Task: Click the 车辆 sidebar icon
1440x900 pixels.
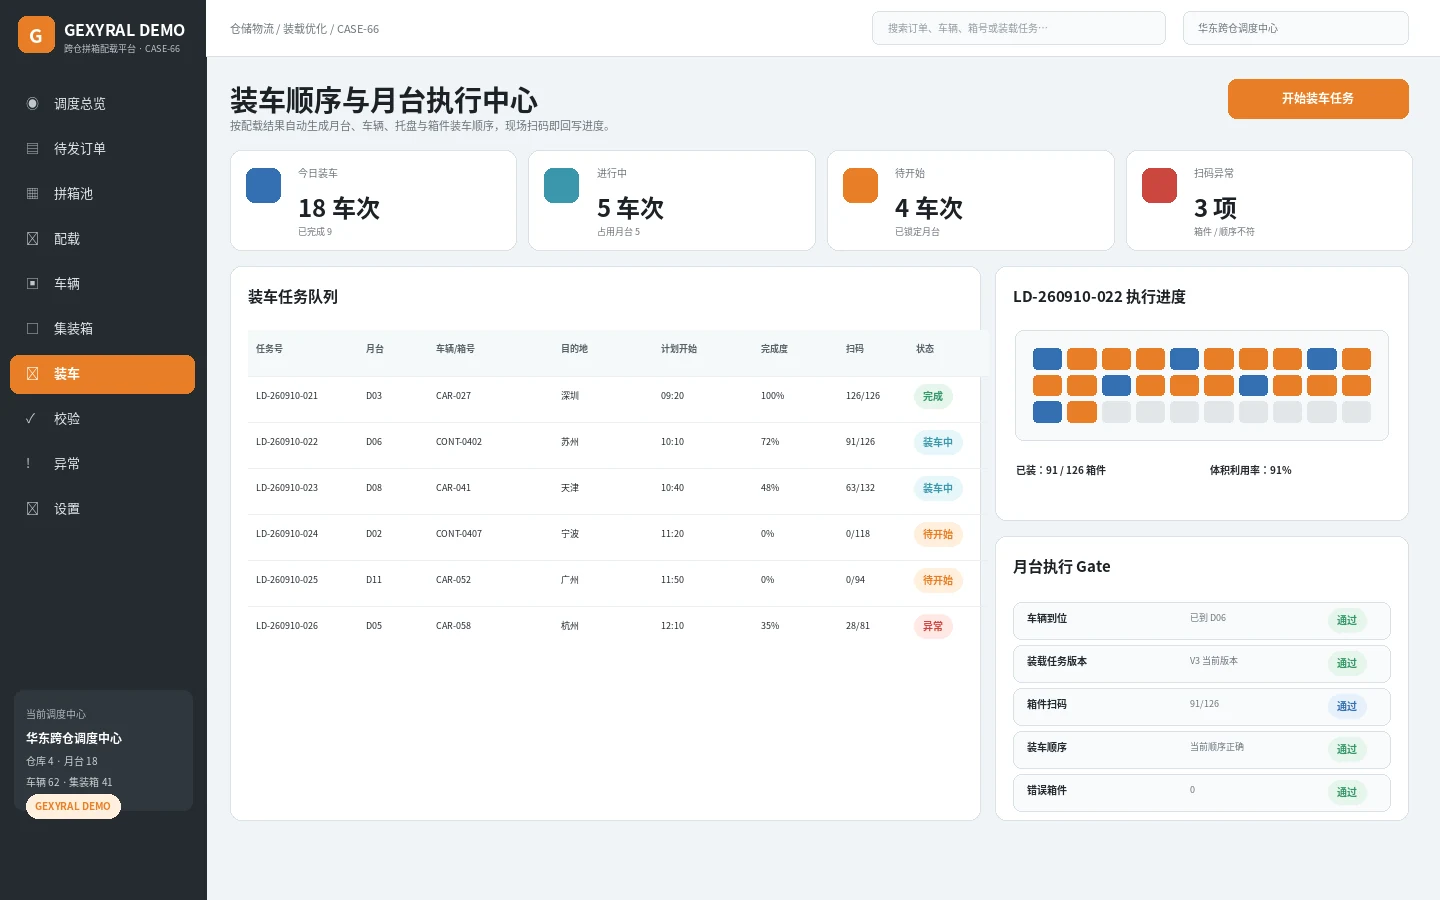Action: tap(32, 284)
